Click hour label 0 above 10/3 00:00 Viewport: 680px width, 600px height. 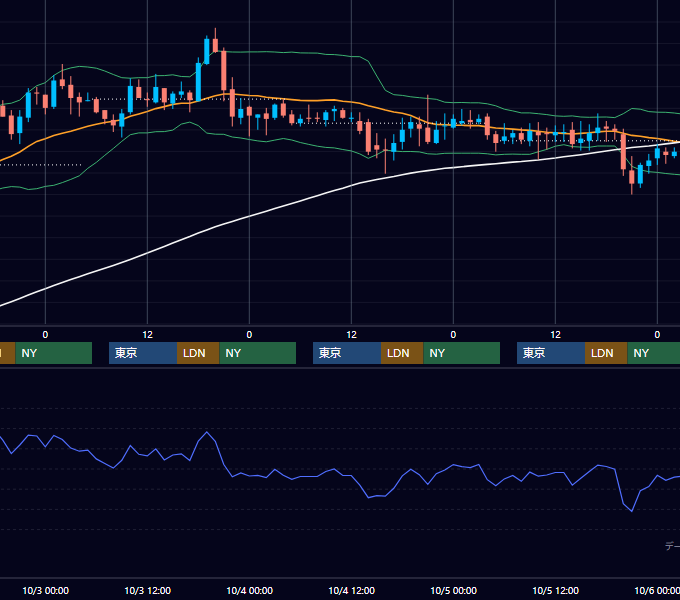pos(45,335)
